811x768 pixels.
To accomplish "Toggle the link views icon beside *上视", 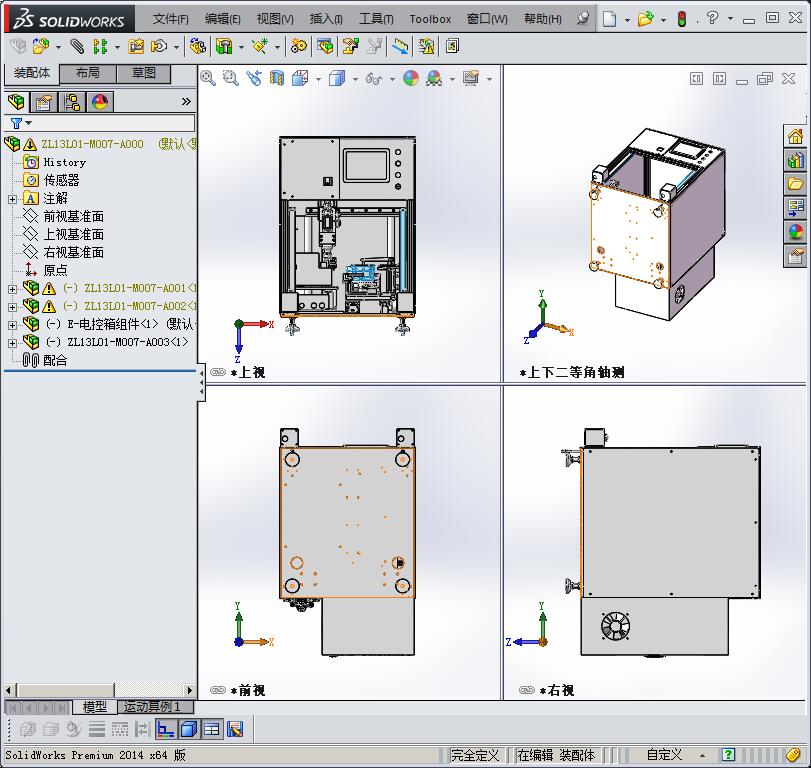I will [218, 372].
